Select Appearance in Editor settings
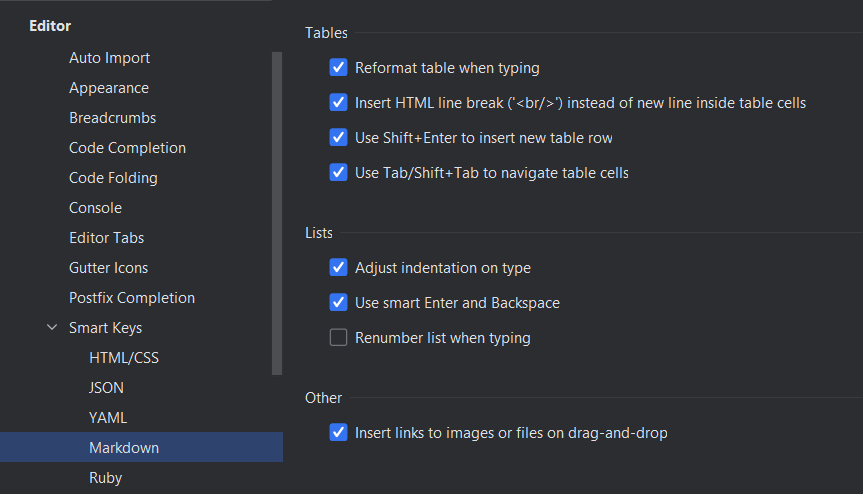Screen dimensions: 863x494 (x=108, y=88)
